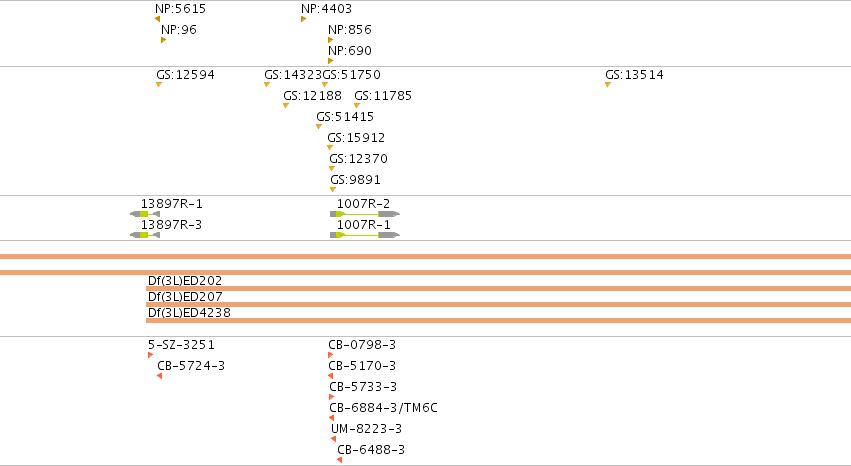
Task: Click the NP:96 insertion marker triangle
Action: pos(163,40)
